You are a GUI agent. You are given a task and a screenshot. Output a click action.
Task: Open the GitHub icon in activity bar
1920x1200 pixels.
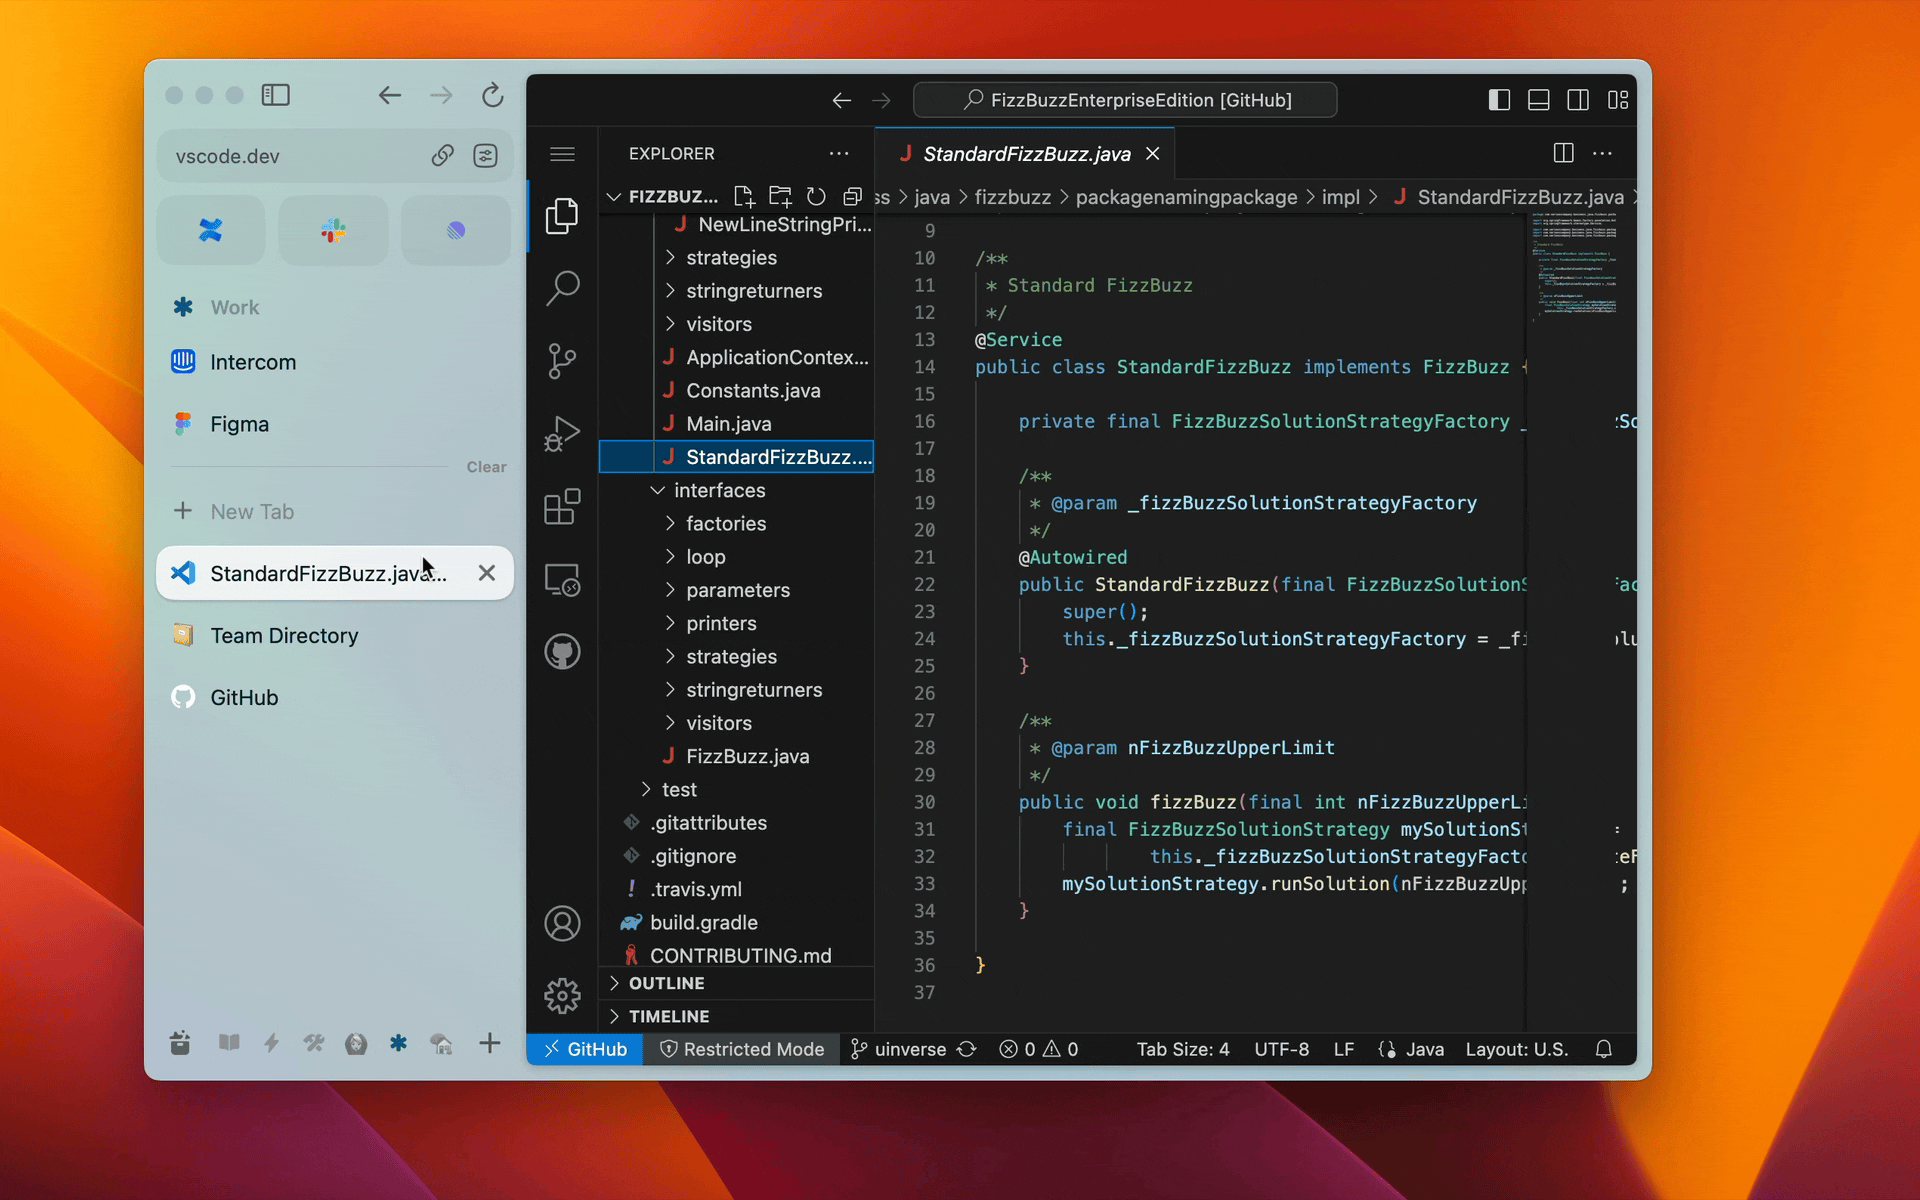563,651
